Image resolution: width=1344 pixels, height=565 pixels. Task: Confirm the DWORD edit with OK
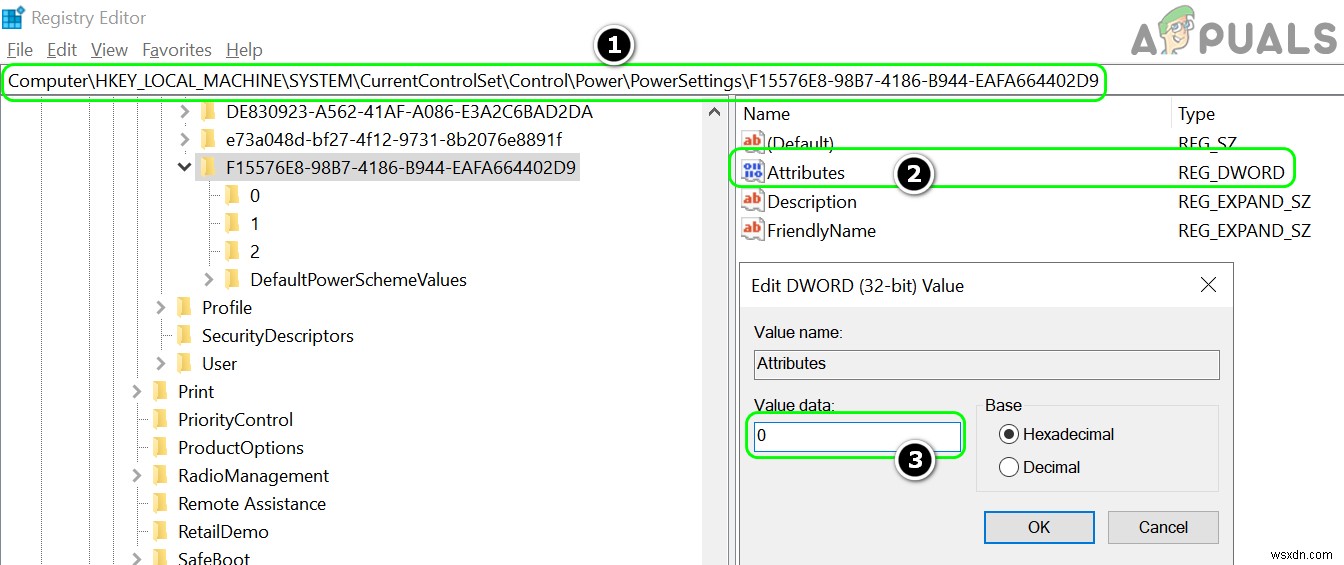(1039, 527)
